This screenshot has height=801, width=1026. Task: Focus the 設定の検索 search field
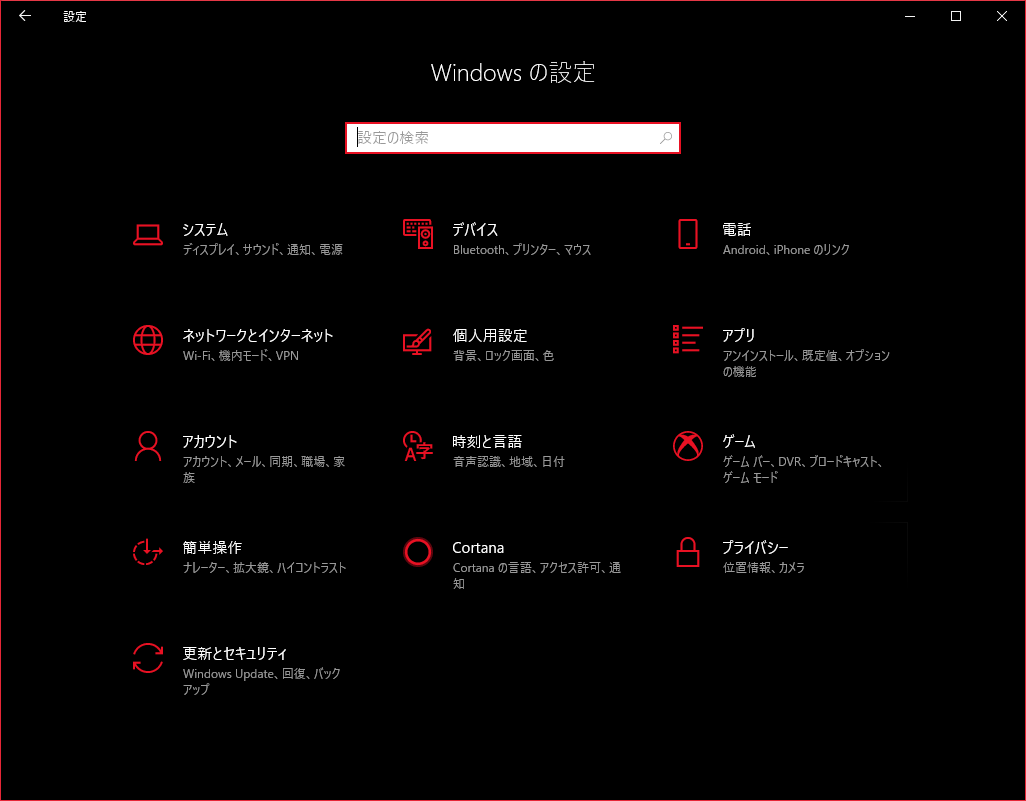(x=513, y=138)
